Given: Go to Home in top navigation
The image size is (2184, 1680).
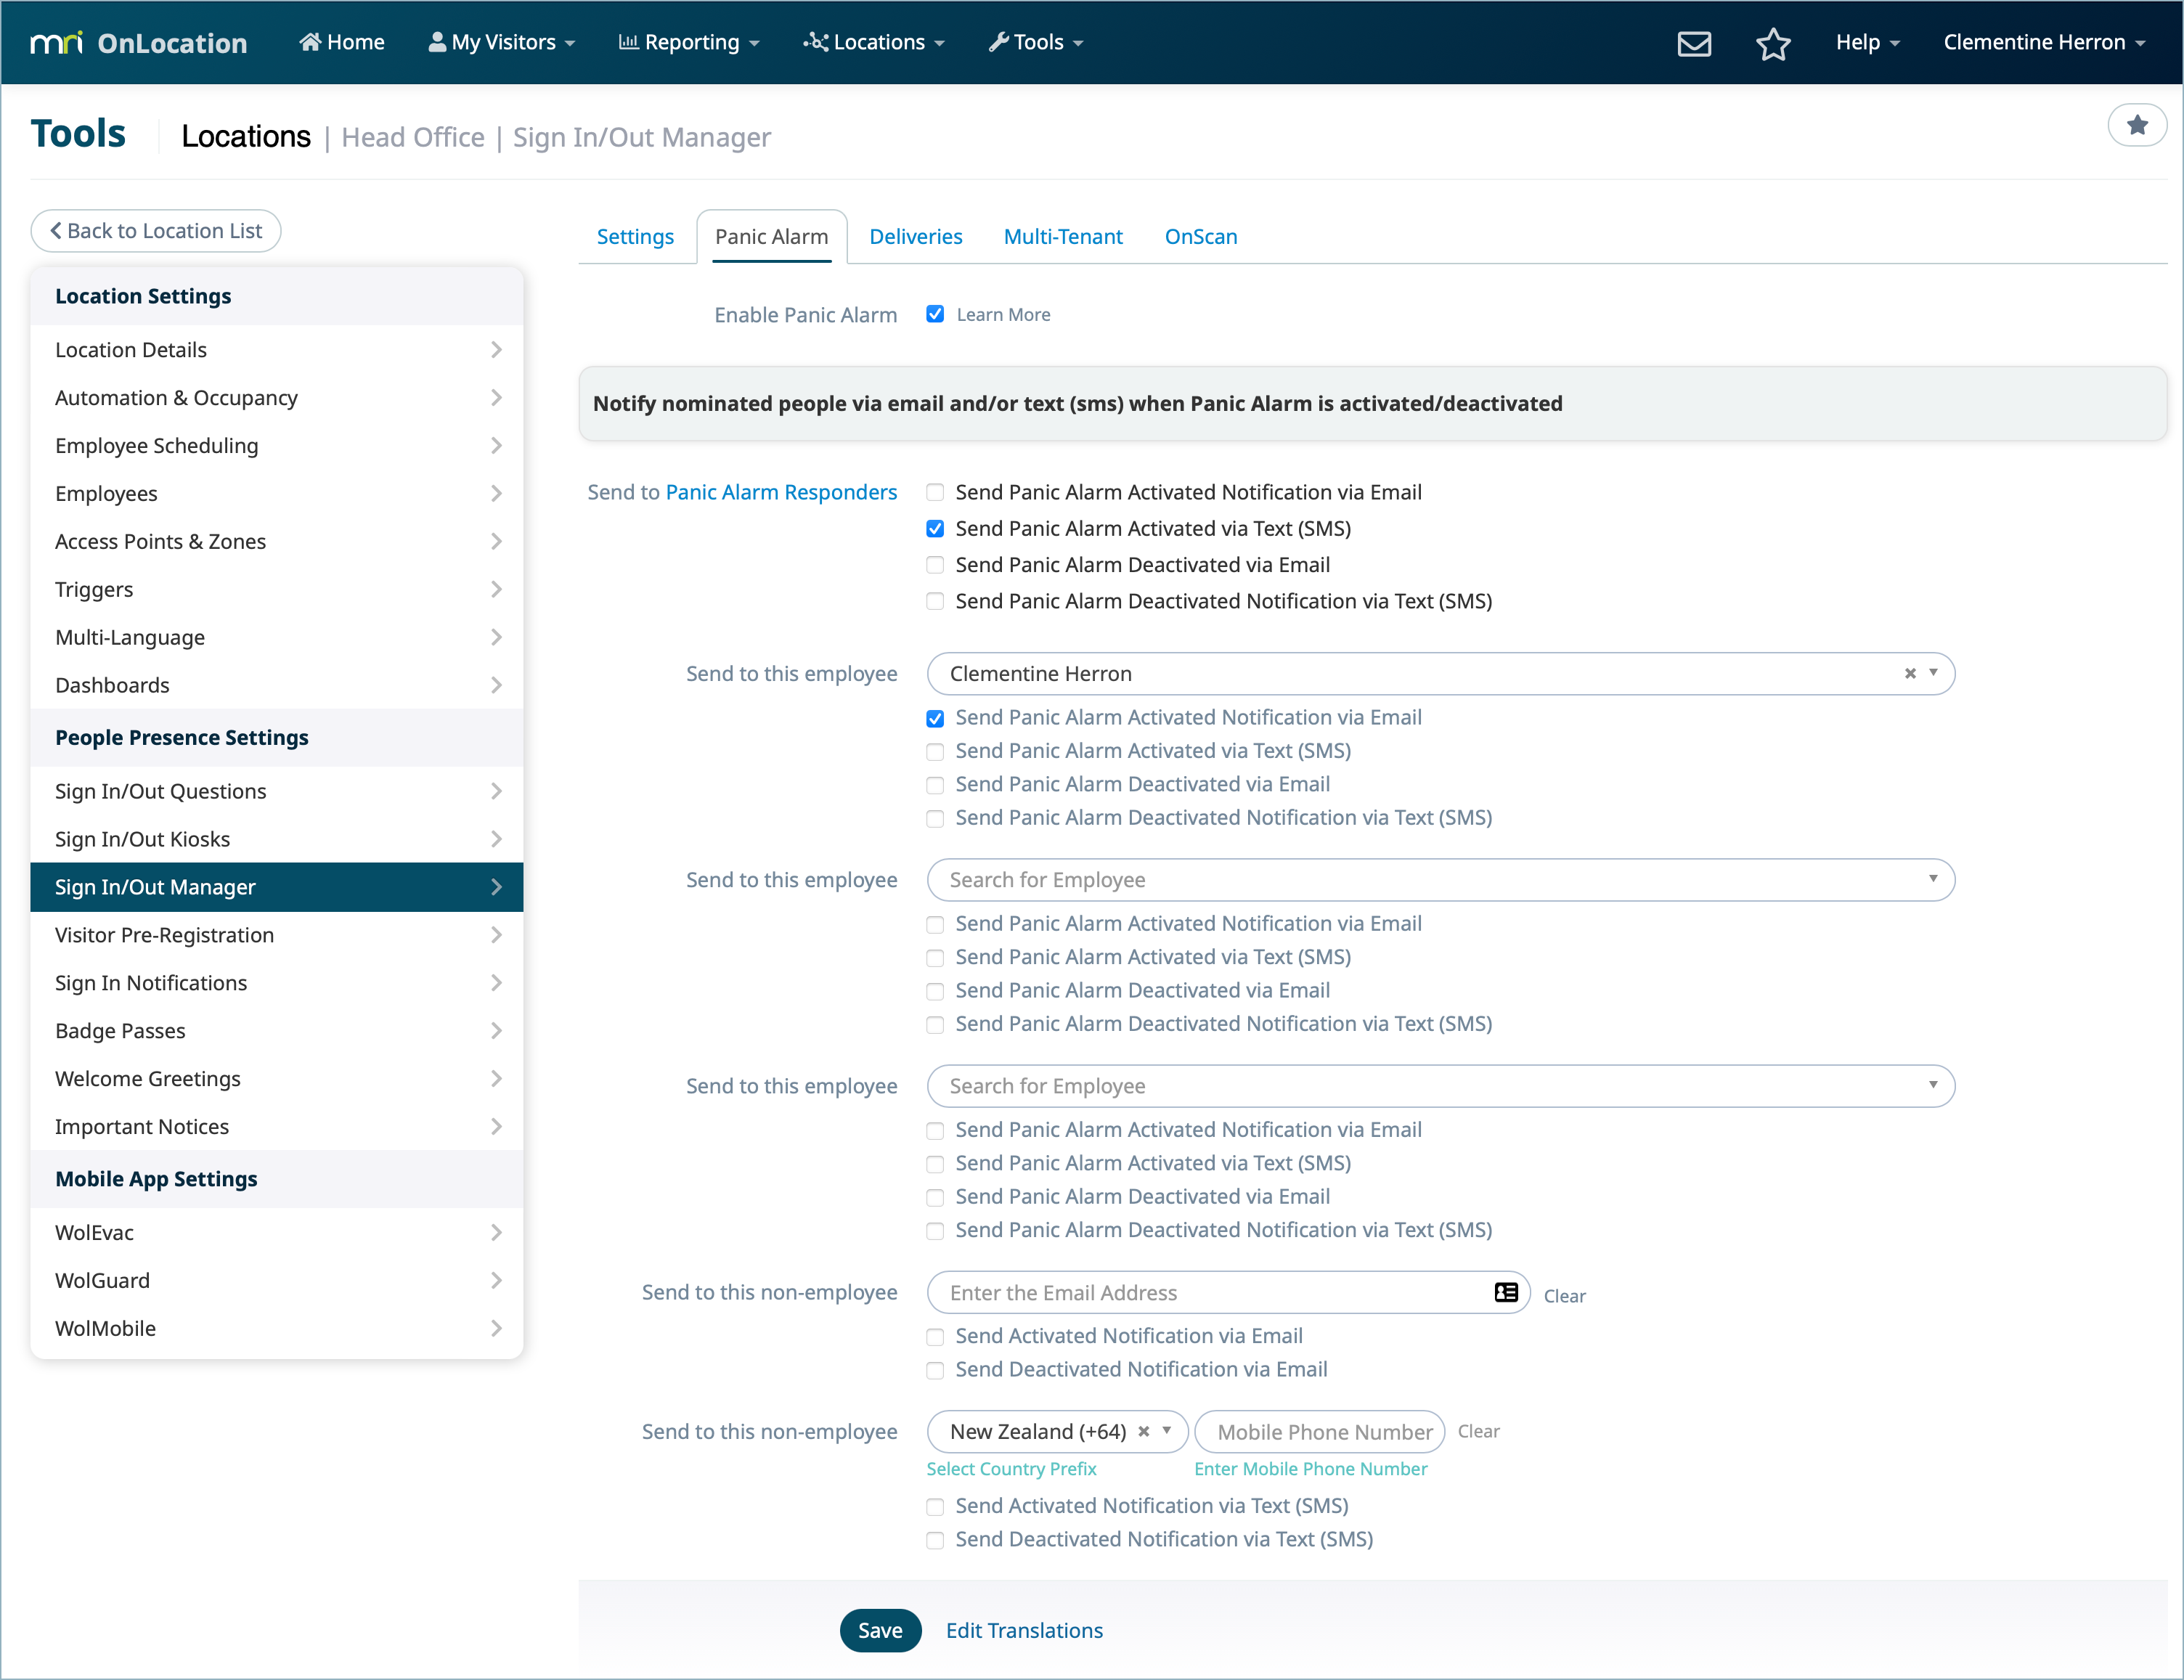Looking at the screenshot, I should pos(342,42).
